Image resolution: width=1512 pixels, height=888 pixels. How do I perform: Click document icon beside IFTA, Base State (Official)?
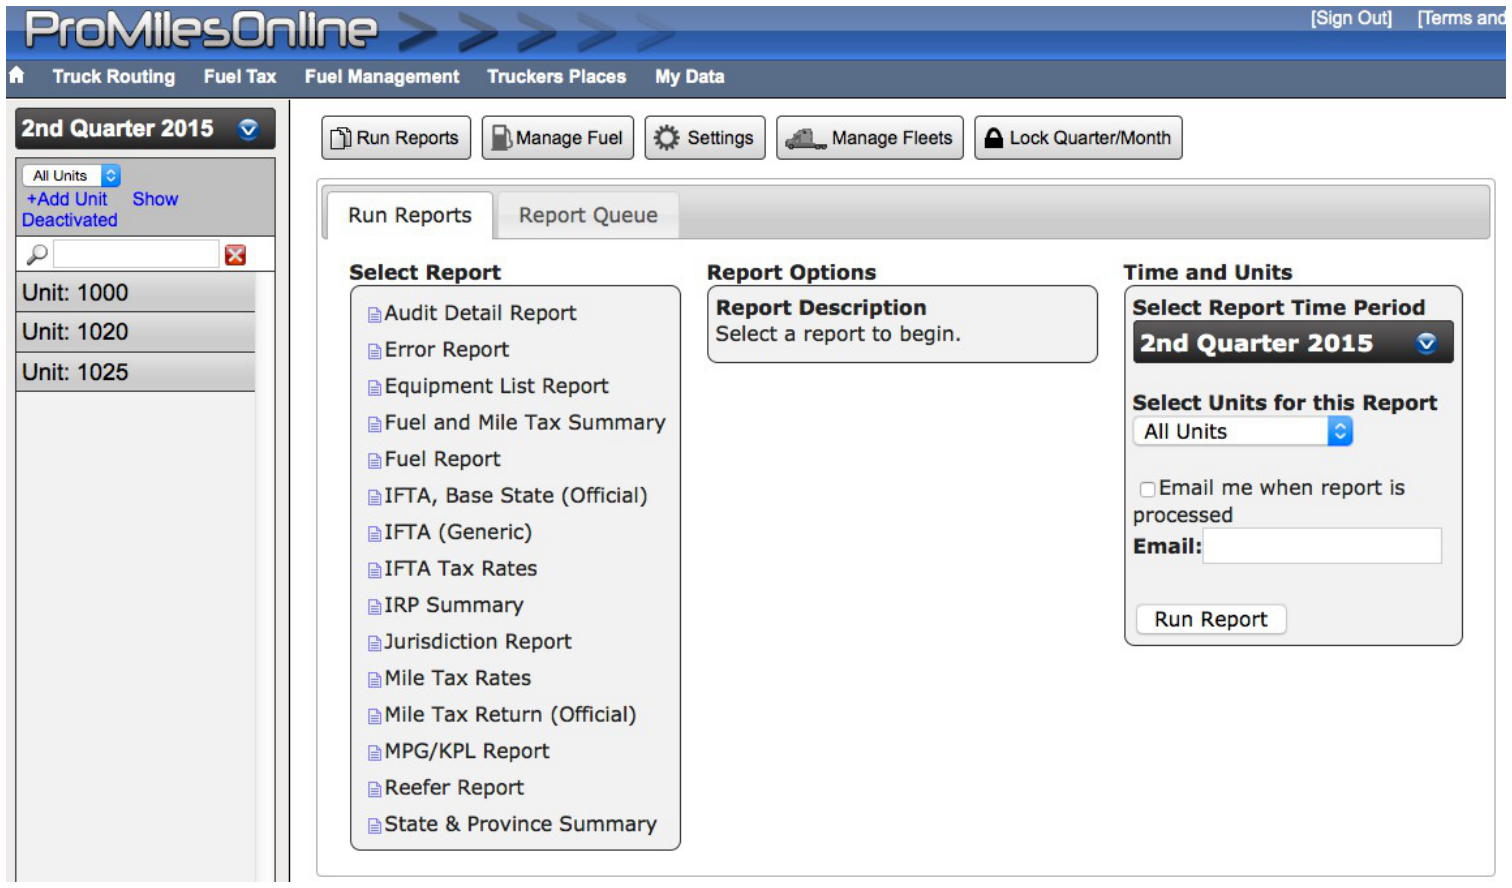tap(374, 497)
